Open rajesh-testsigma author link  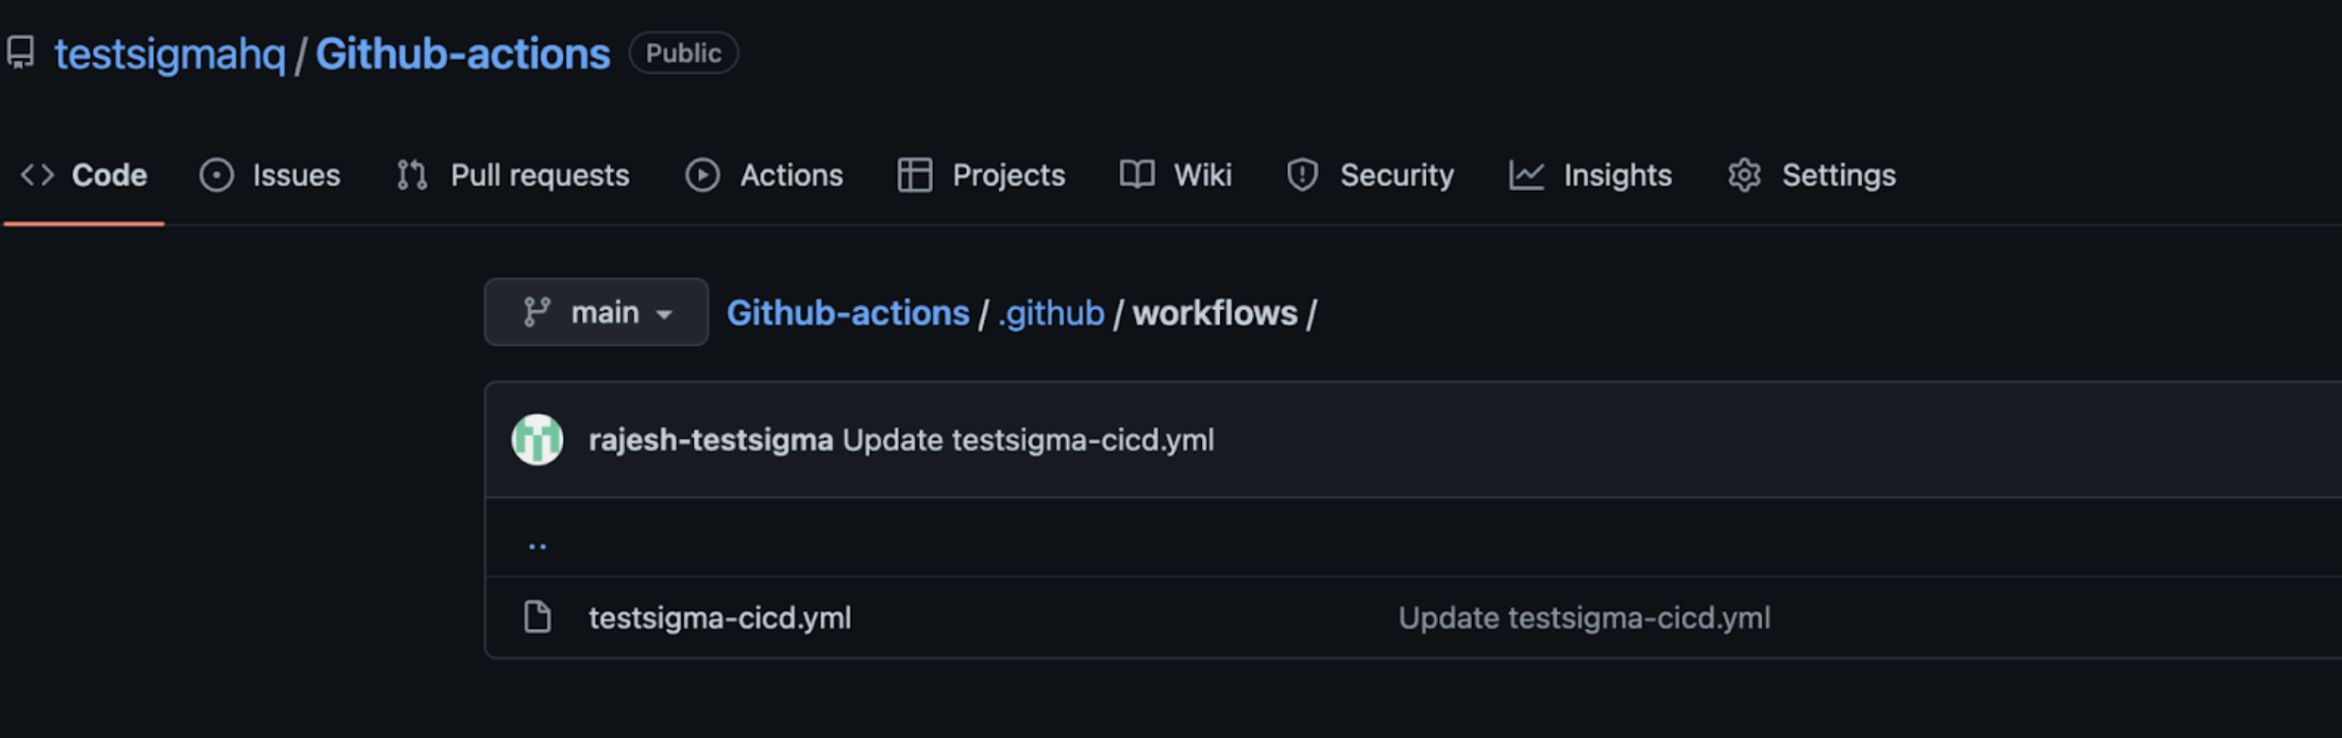(711, 440)
